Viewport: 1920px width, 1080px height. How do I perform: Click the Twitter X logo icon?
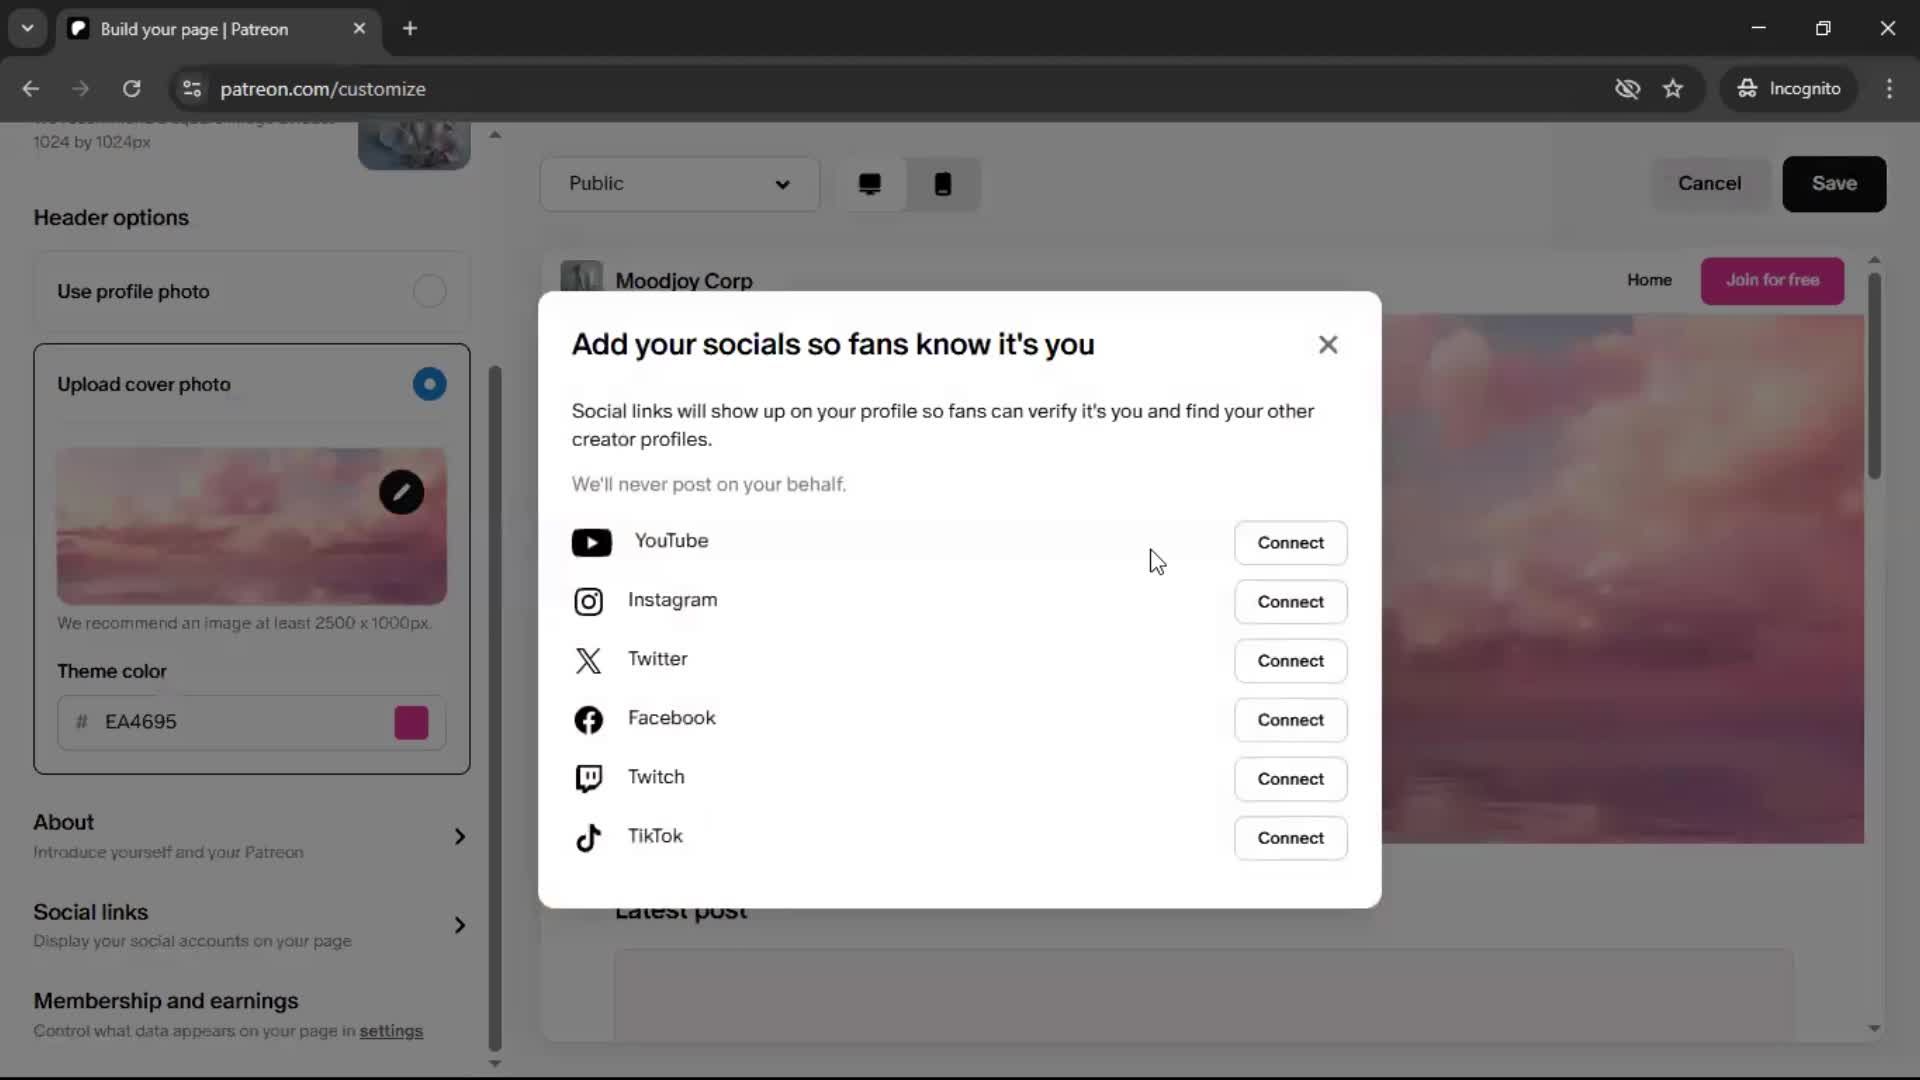coord(588,660)
